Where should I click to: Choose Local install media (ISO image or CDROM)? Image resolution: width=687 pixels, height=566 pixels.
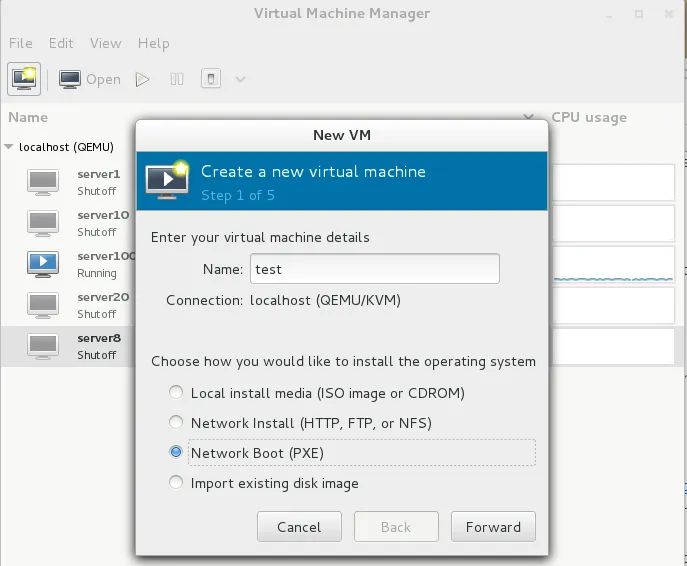[317, 393]
